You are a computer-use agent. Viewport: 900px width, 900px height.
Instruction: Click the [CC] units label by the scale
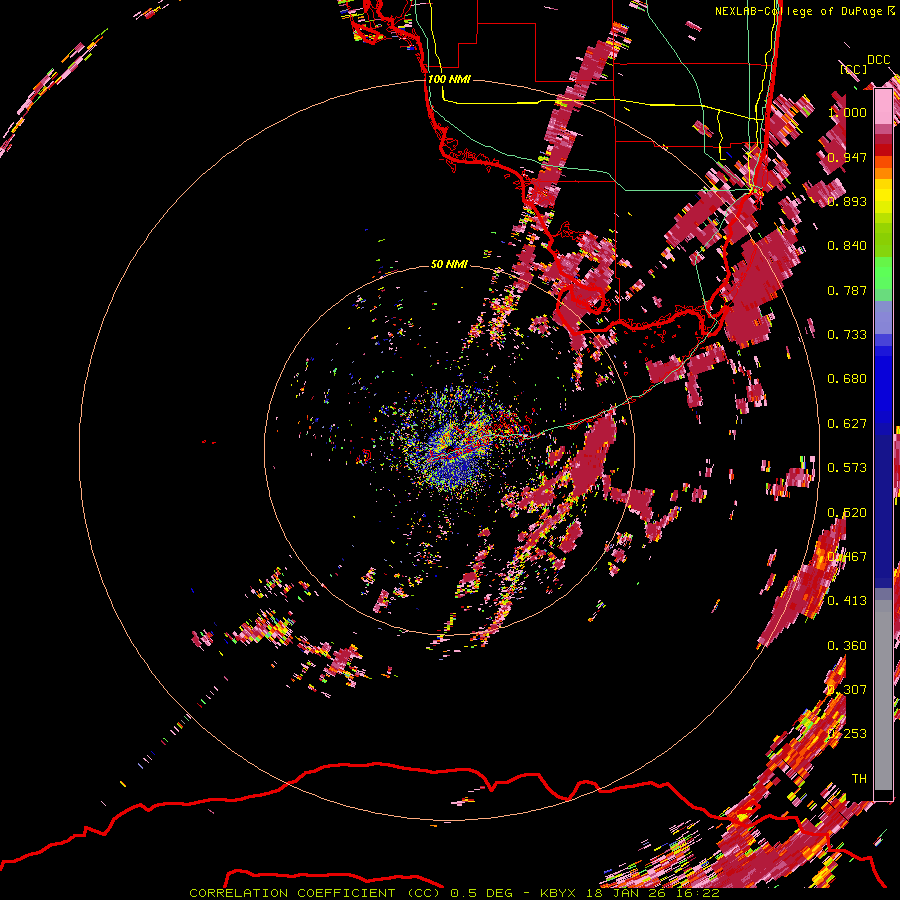(x=853, y=69)
